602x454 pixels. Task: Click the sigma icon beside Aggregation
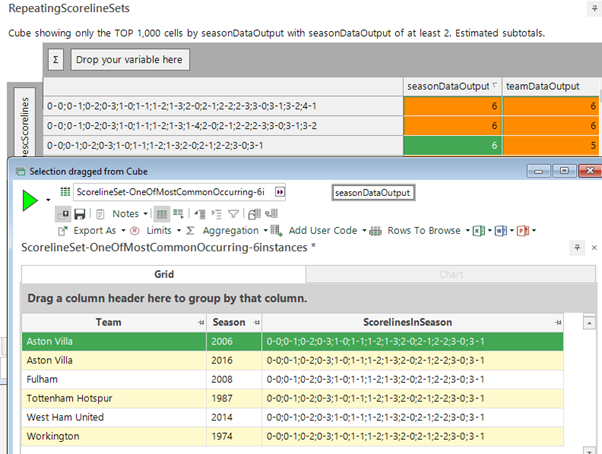pos(190,231)
